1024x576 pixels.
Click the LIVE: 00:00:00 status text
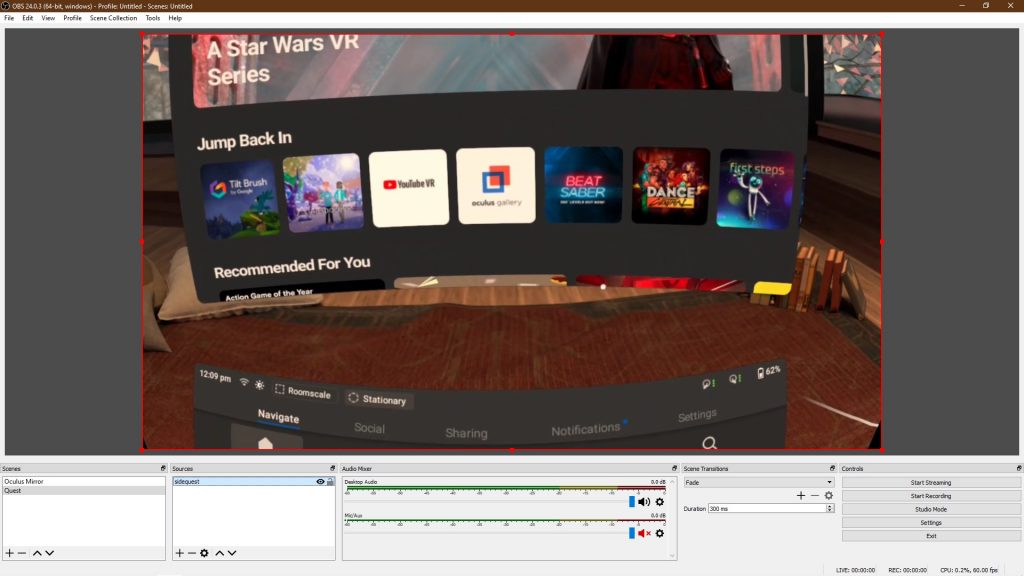856,570
